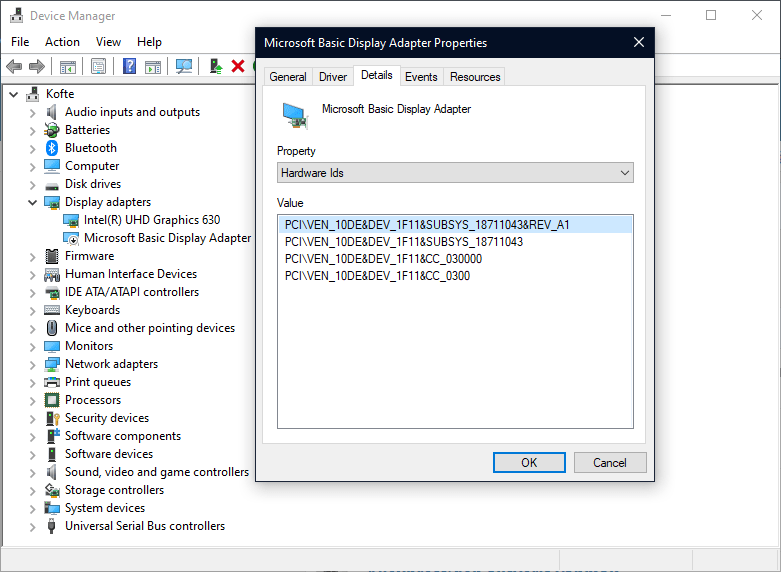Select the Human Interface Devices icon

pyautogui.click(x=52, y=275)
